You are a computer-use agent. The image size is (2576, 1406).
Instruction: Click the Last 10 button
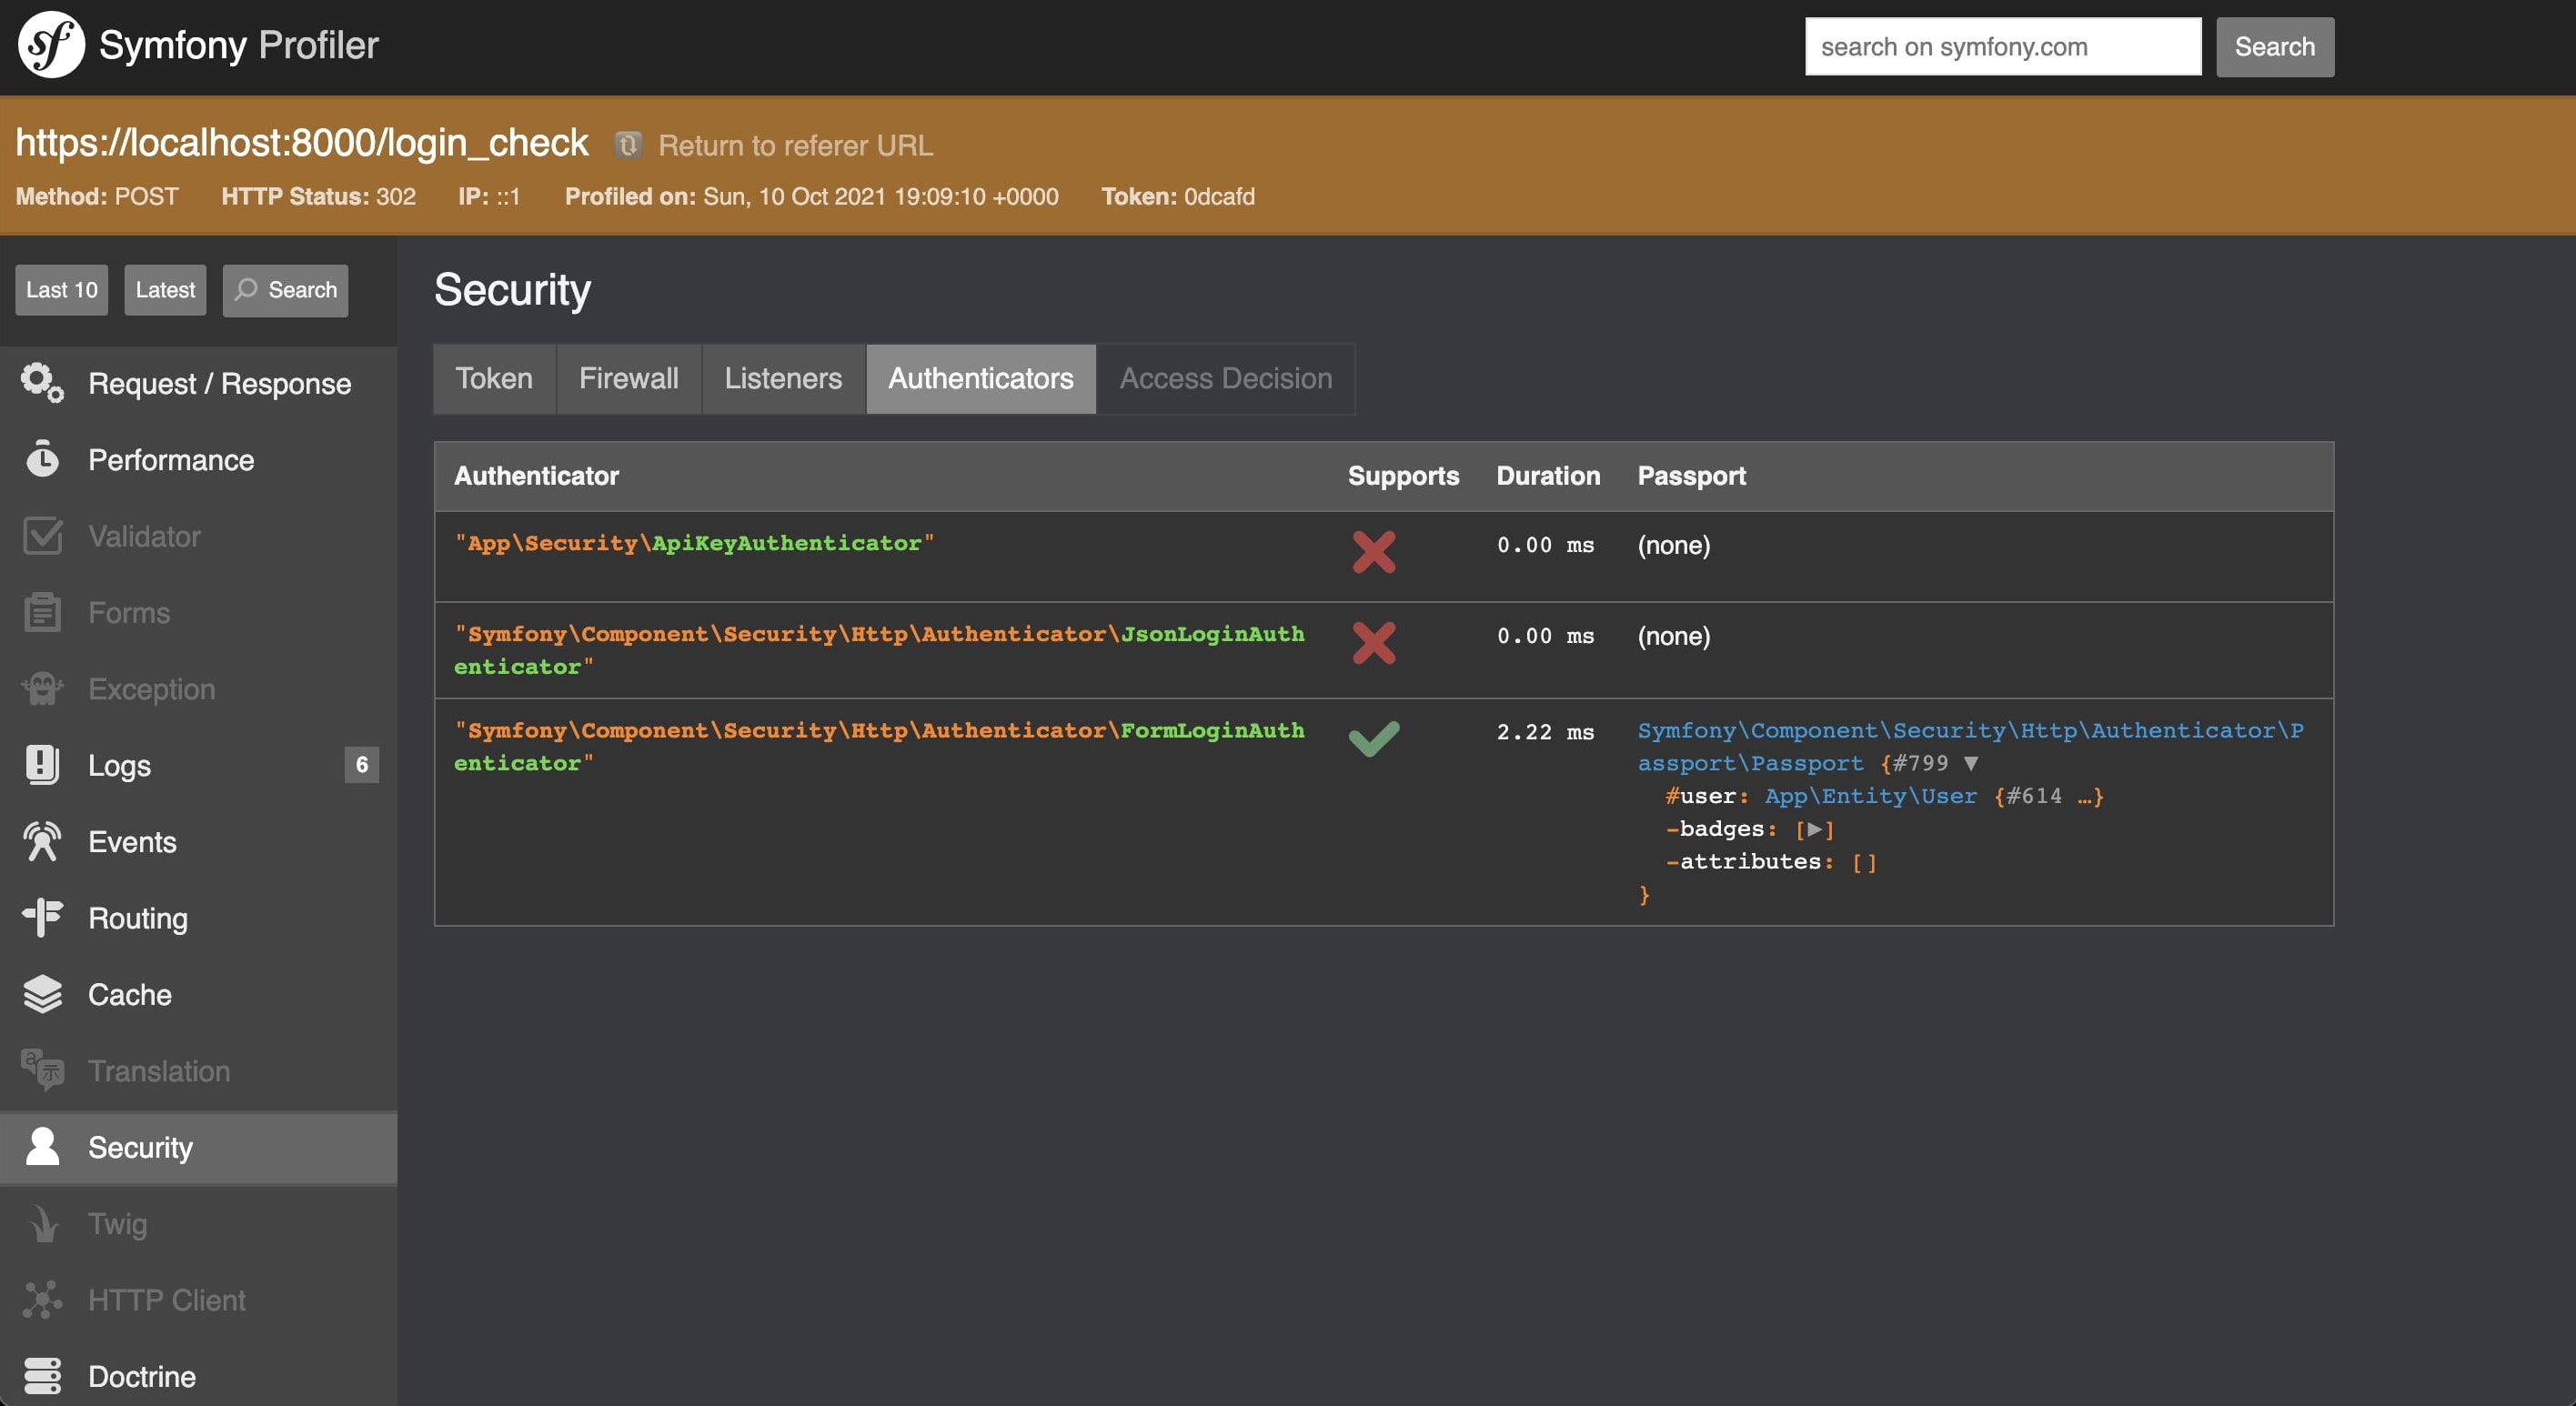(61, 290)
